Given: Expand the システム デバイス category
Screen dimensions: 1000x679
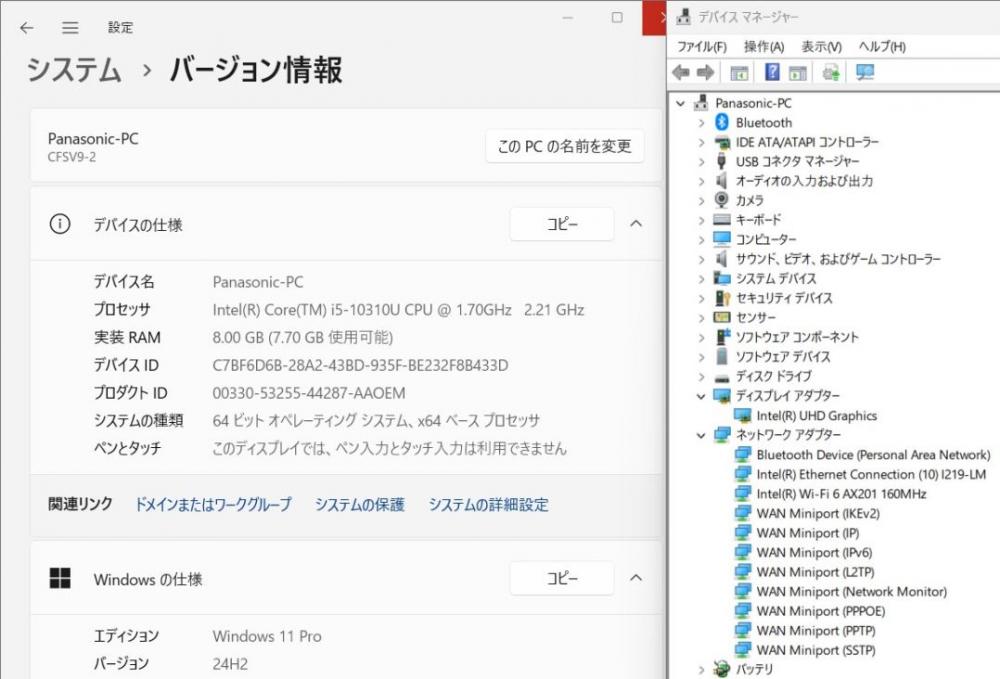Looking at the screenshot, I should 701,279.
